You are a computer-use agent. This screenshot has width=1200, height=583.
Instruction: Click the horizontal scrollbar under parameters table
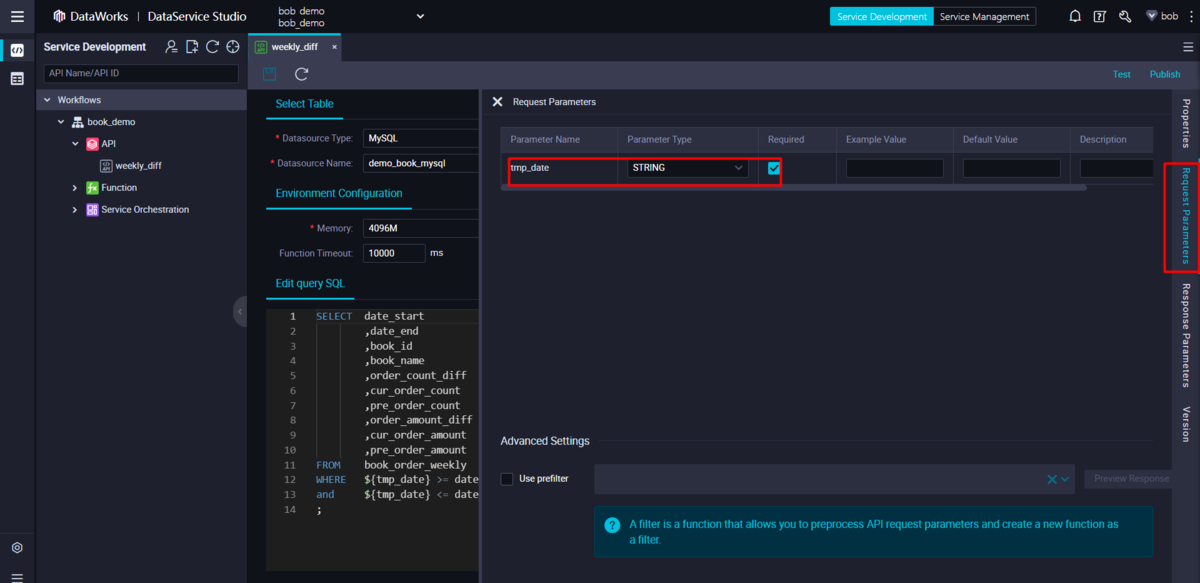(x=793, y=187)
